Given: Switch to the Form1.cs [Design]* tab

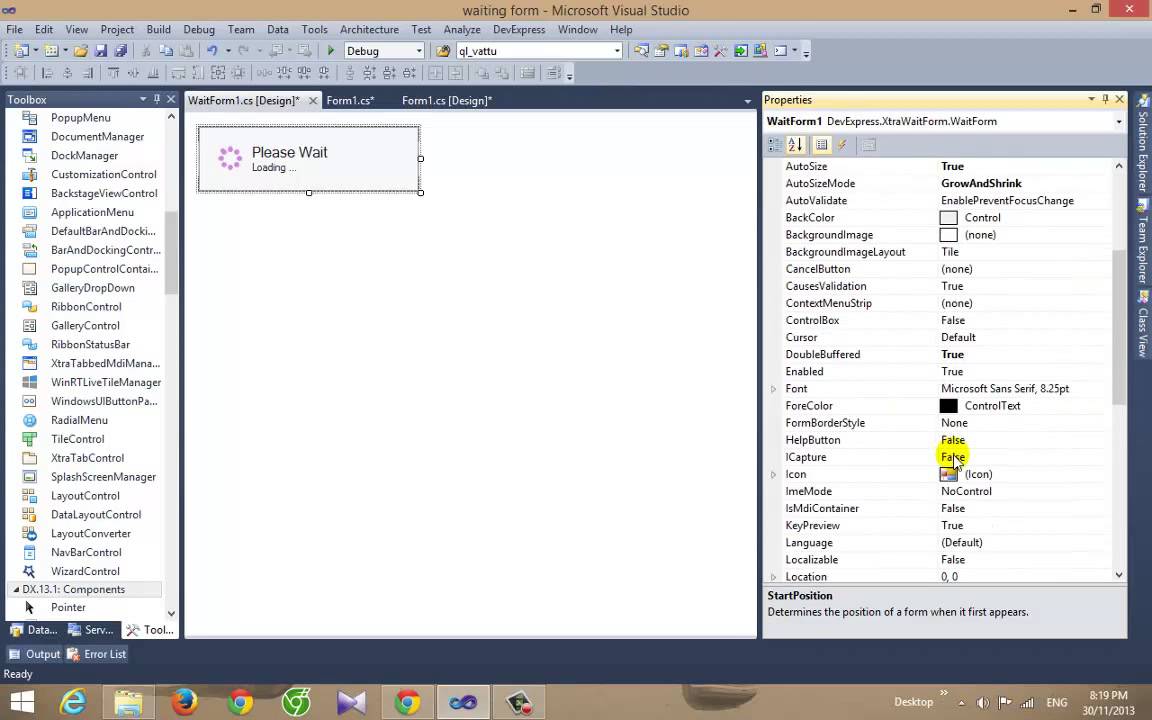Looking at the screenshot, I should point(447,101).
